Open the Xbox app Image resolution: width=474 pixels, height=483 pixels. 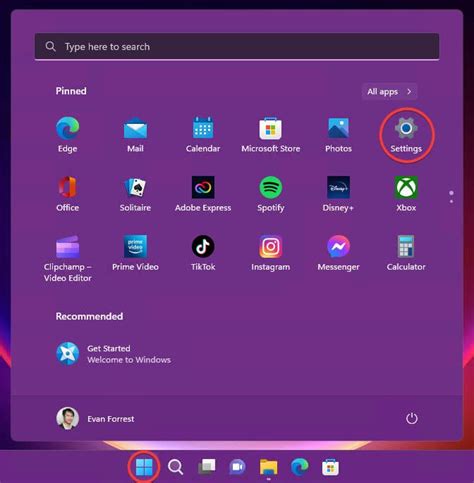[406, 194]
